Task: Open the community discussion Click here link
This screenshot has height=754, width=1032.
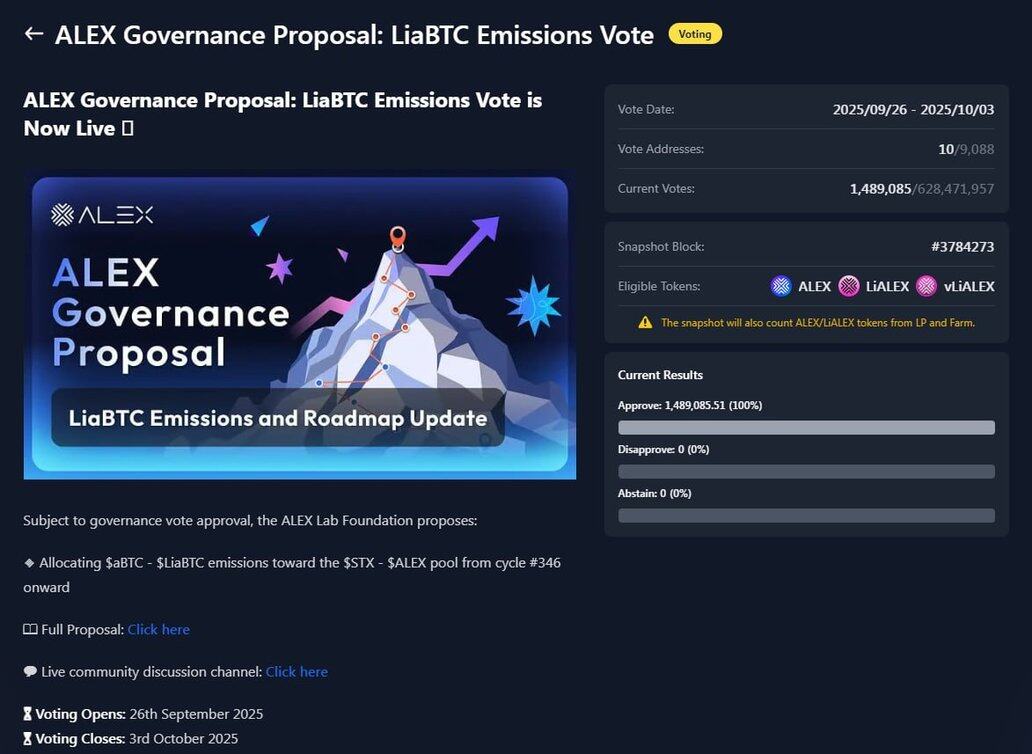Action: coord(297,672)
